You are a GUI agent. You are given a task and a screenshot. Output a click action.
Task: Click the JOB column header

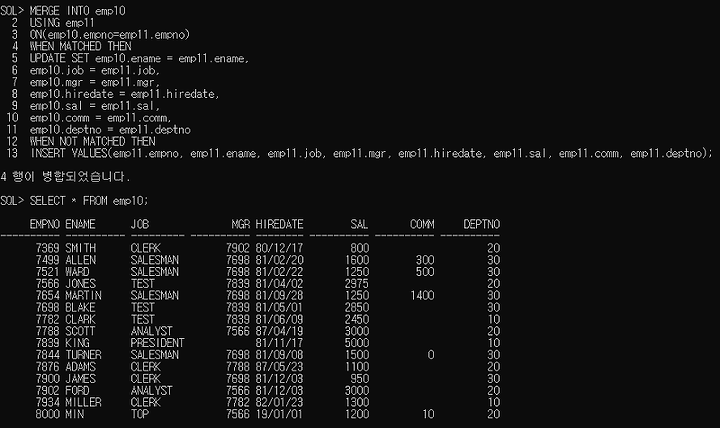point(140,224)
